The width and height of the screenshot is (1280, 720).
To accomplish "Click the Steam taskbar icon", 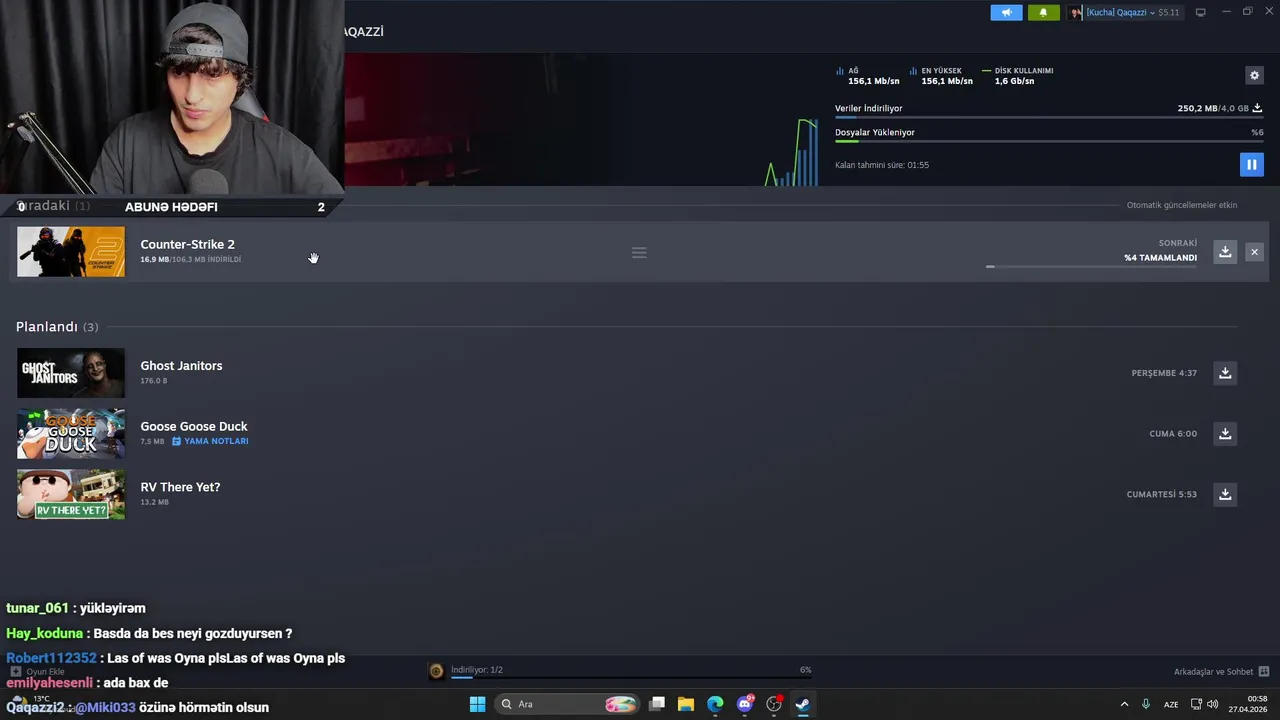I will [803, 704].
